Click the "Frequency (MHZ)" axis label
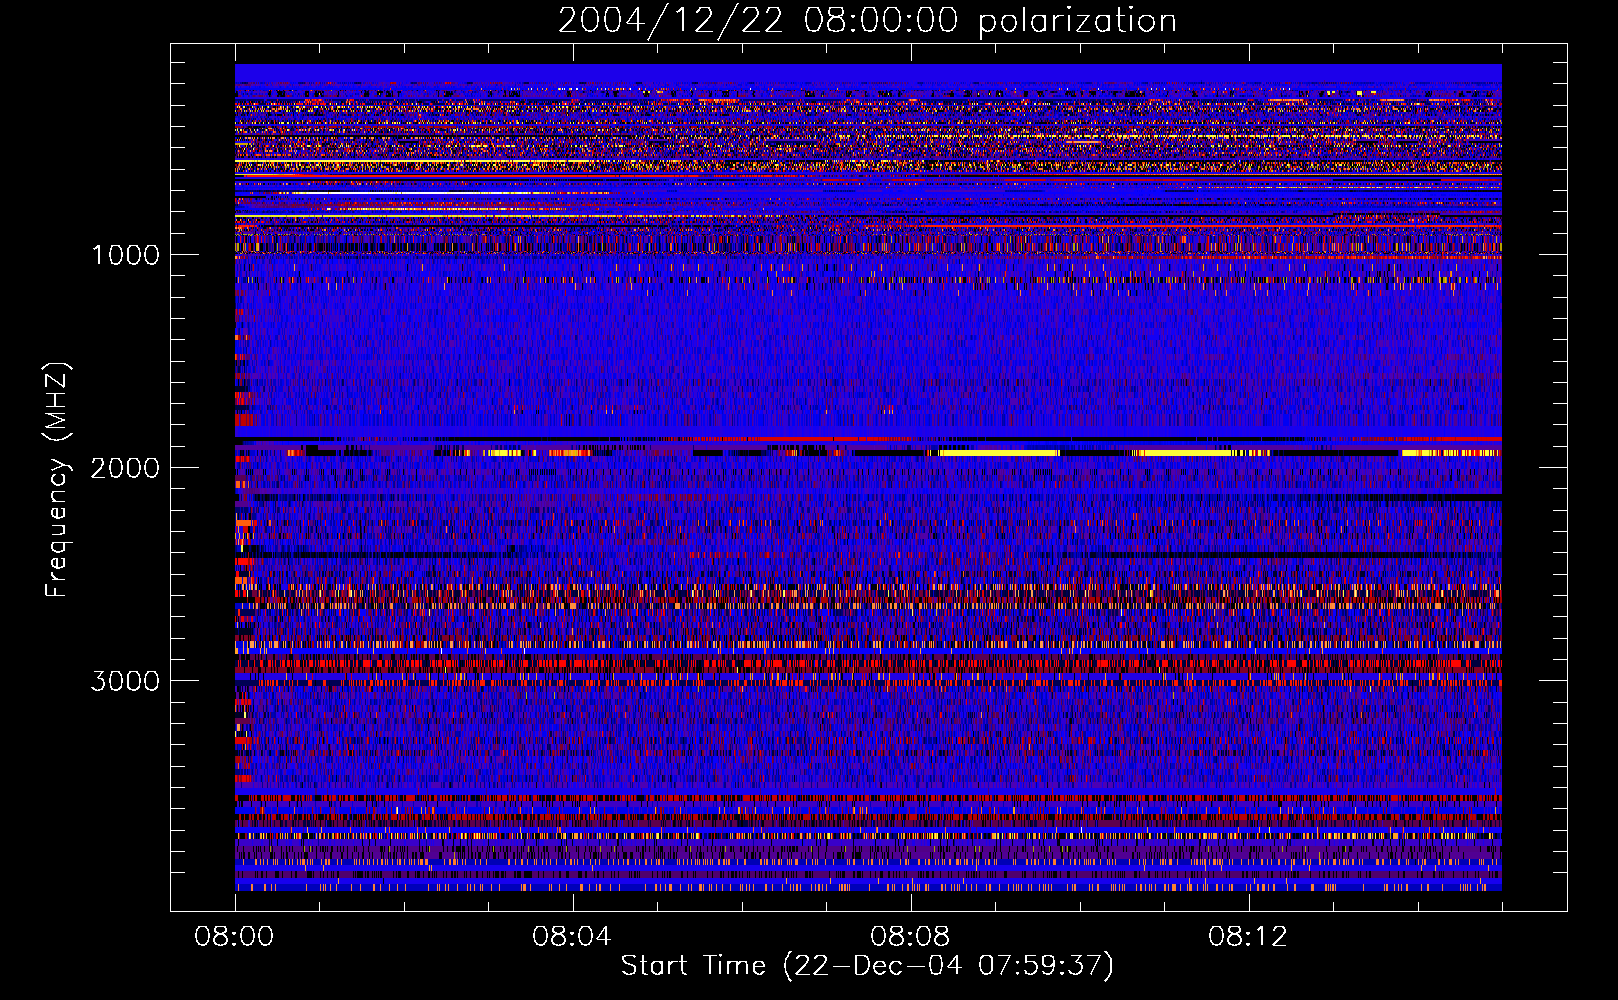The width and height of the screenshot is (1618, 1000). pyautogui.click(x=57, y=480)
